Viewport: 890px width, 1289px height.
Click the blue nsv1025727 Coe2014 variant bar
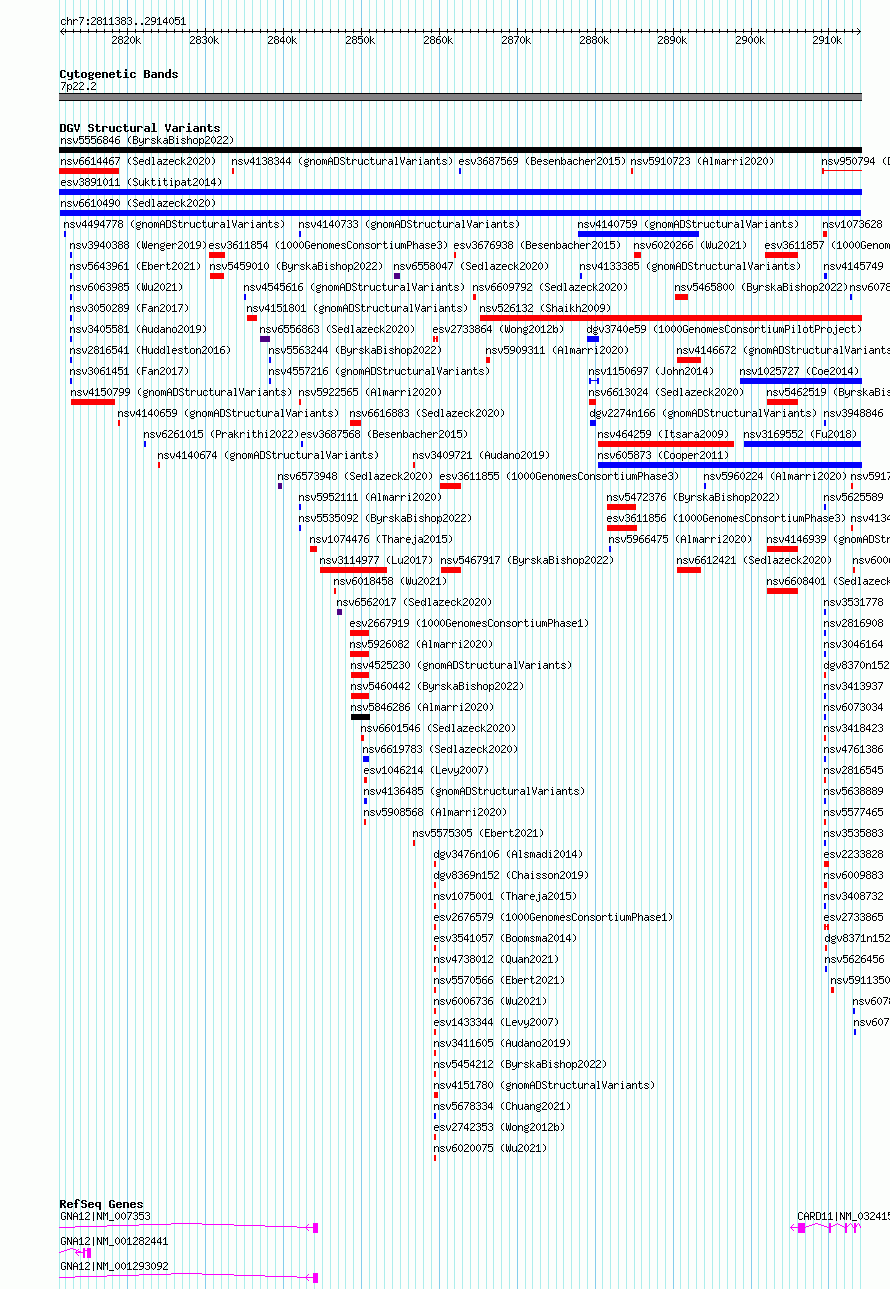[x=800, y=381]
